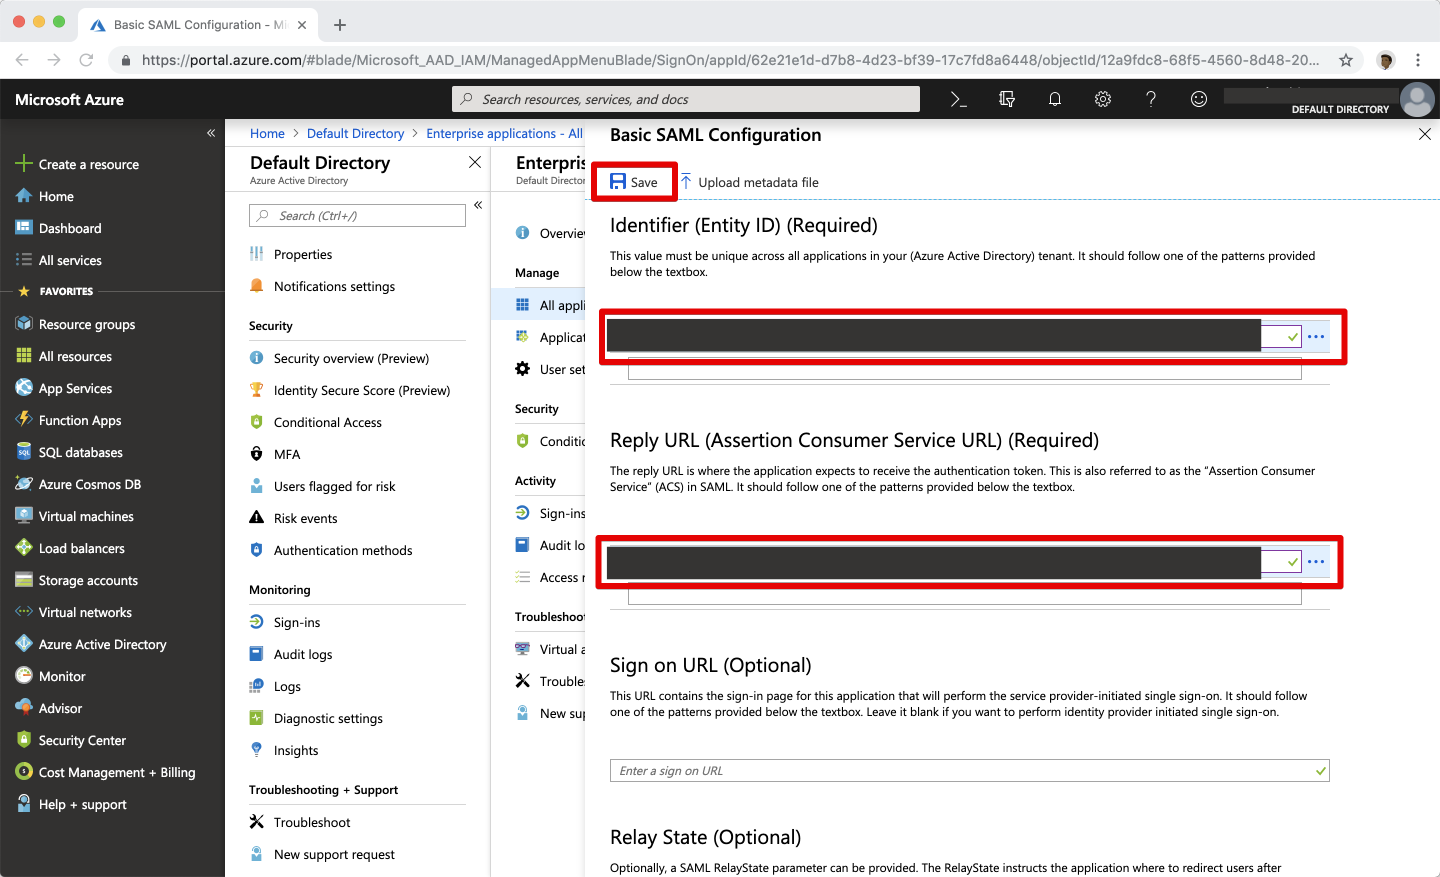This screenshot has width=1440, height=877.
Task: Click Upload metadata file
Action: click(750, 182)
